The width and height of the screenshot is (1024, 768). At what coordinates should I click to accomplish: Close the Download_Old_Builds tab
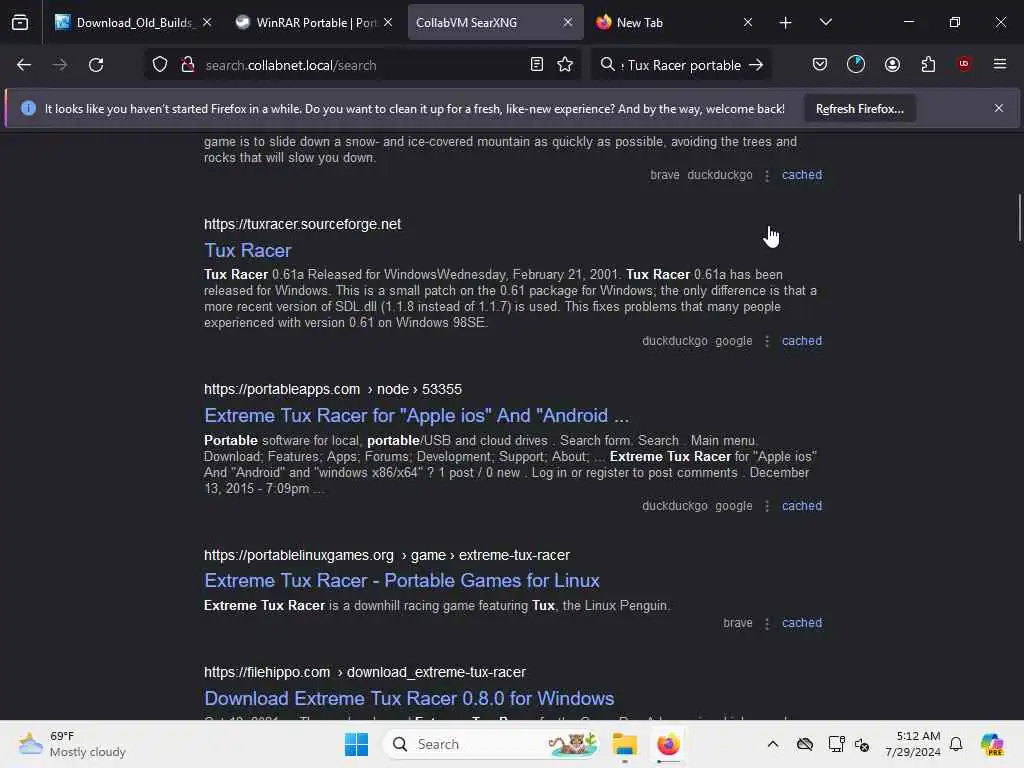click(206, 22)
